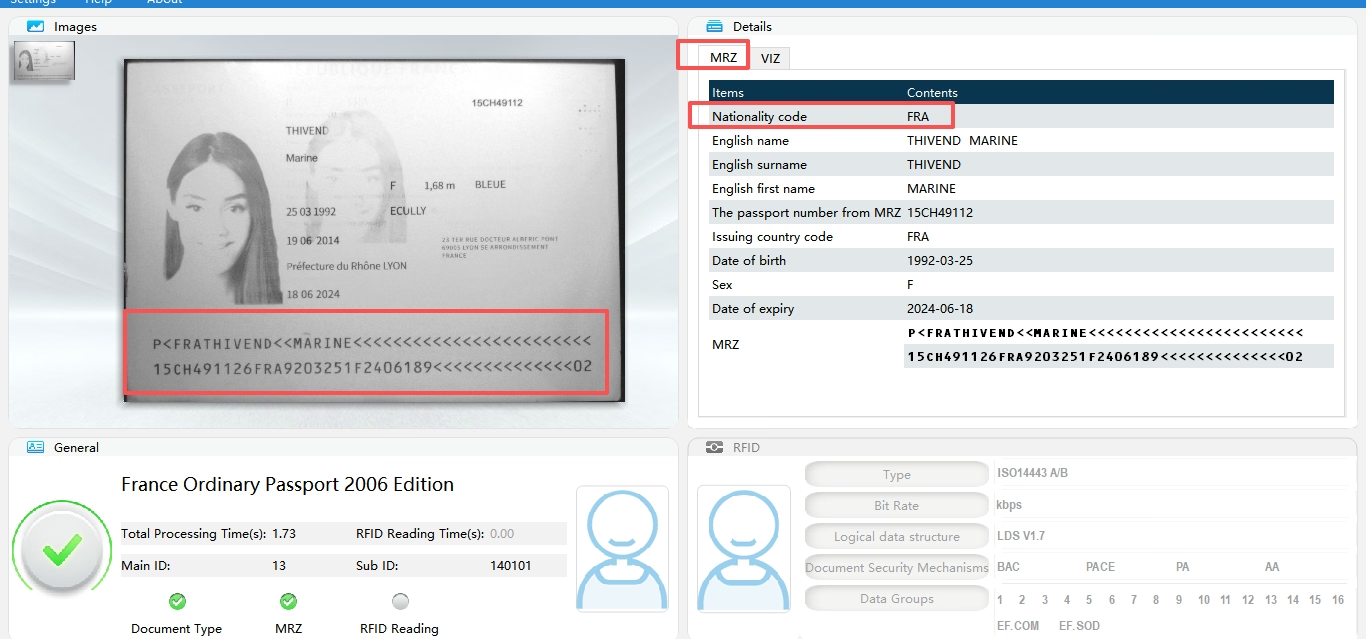1366x639 pixels.
Task: Click the English surname row label
Action: [759, 164]
